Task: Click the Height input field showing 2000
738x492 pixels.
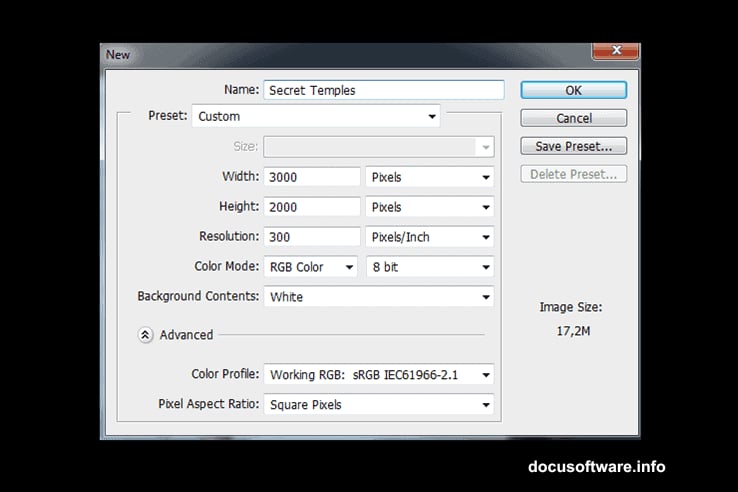Action: [311, 207]
